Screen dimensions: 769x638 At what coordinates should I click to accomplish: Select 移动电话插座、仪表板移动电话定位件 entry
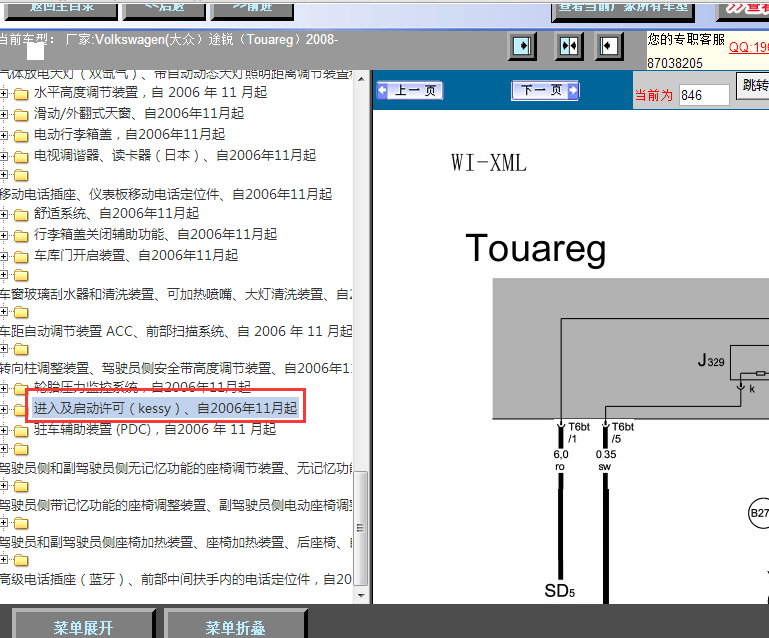click(166, 194)
